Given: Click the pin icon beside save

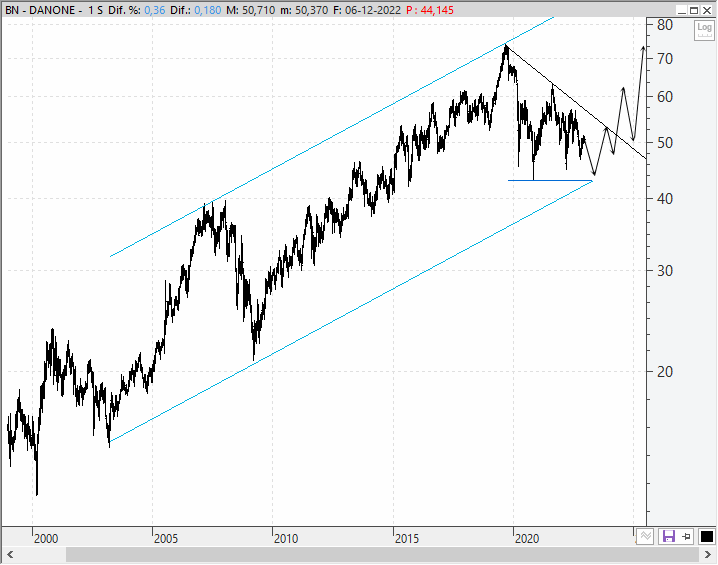Looking at the screenshot, I should pyautogui.click(x=686, y=536).
